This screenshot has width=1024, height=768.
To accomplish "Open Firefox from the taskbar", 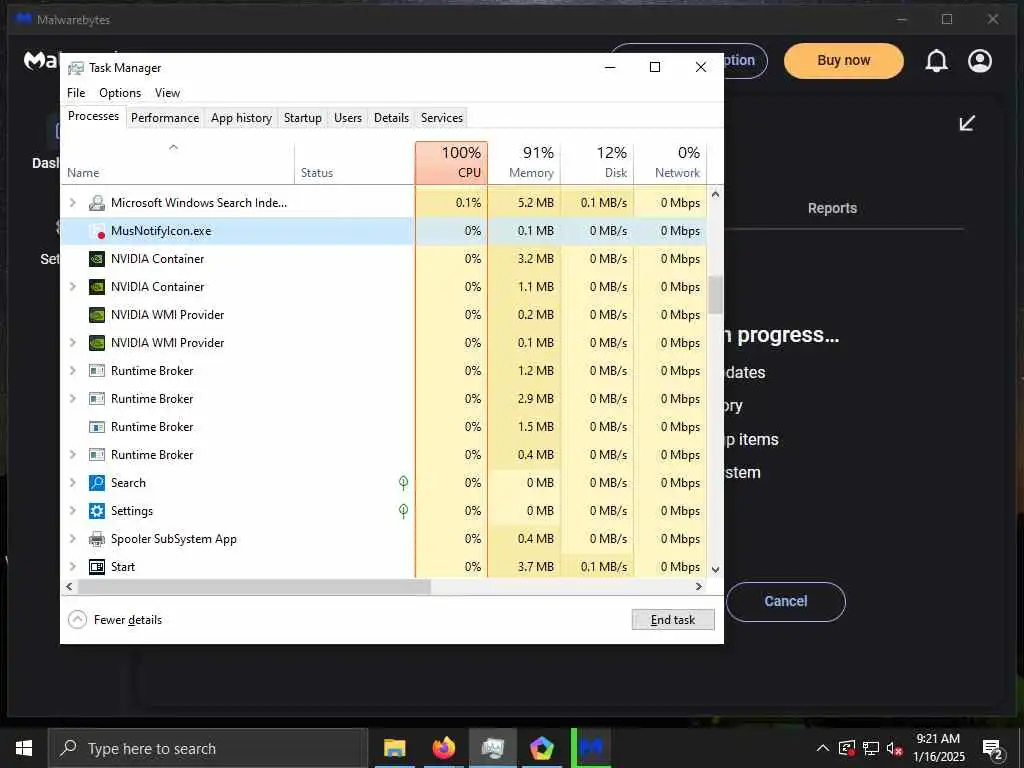I will coord(443,748).
